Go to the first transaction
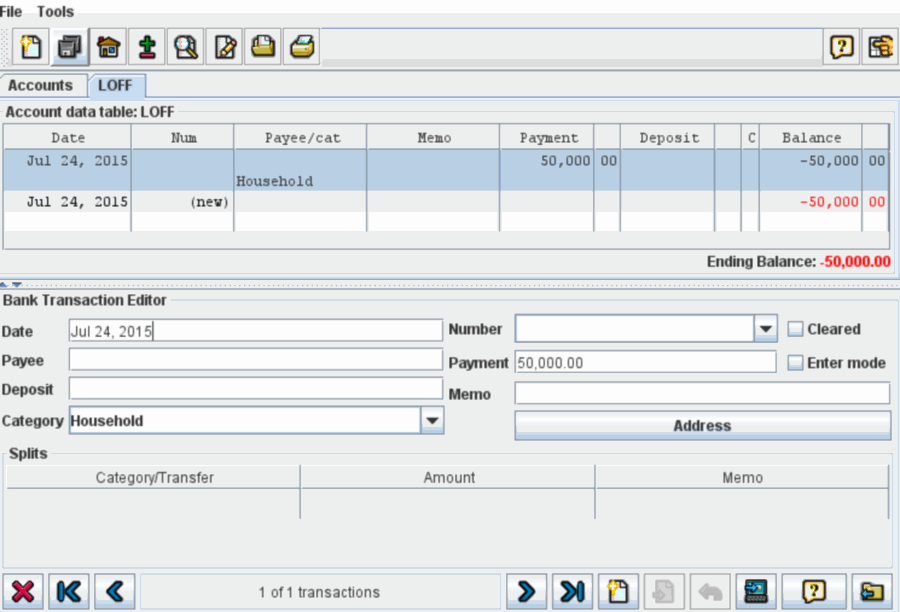Screen dimensions: 900x612 (69, 591)
